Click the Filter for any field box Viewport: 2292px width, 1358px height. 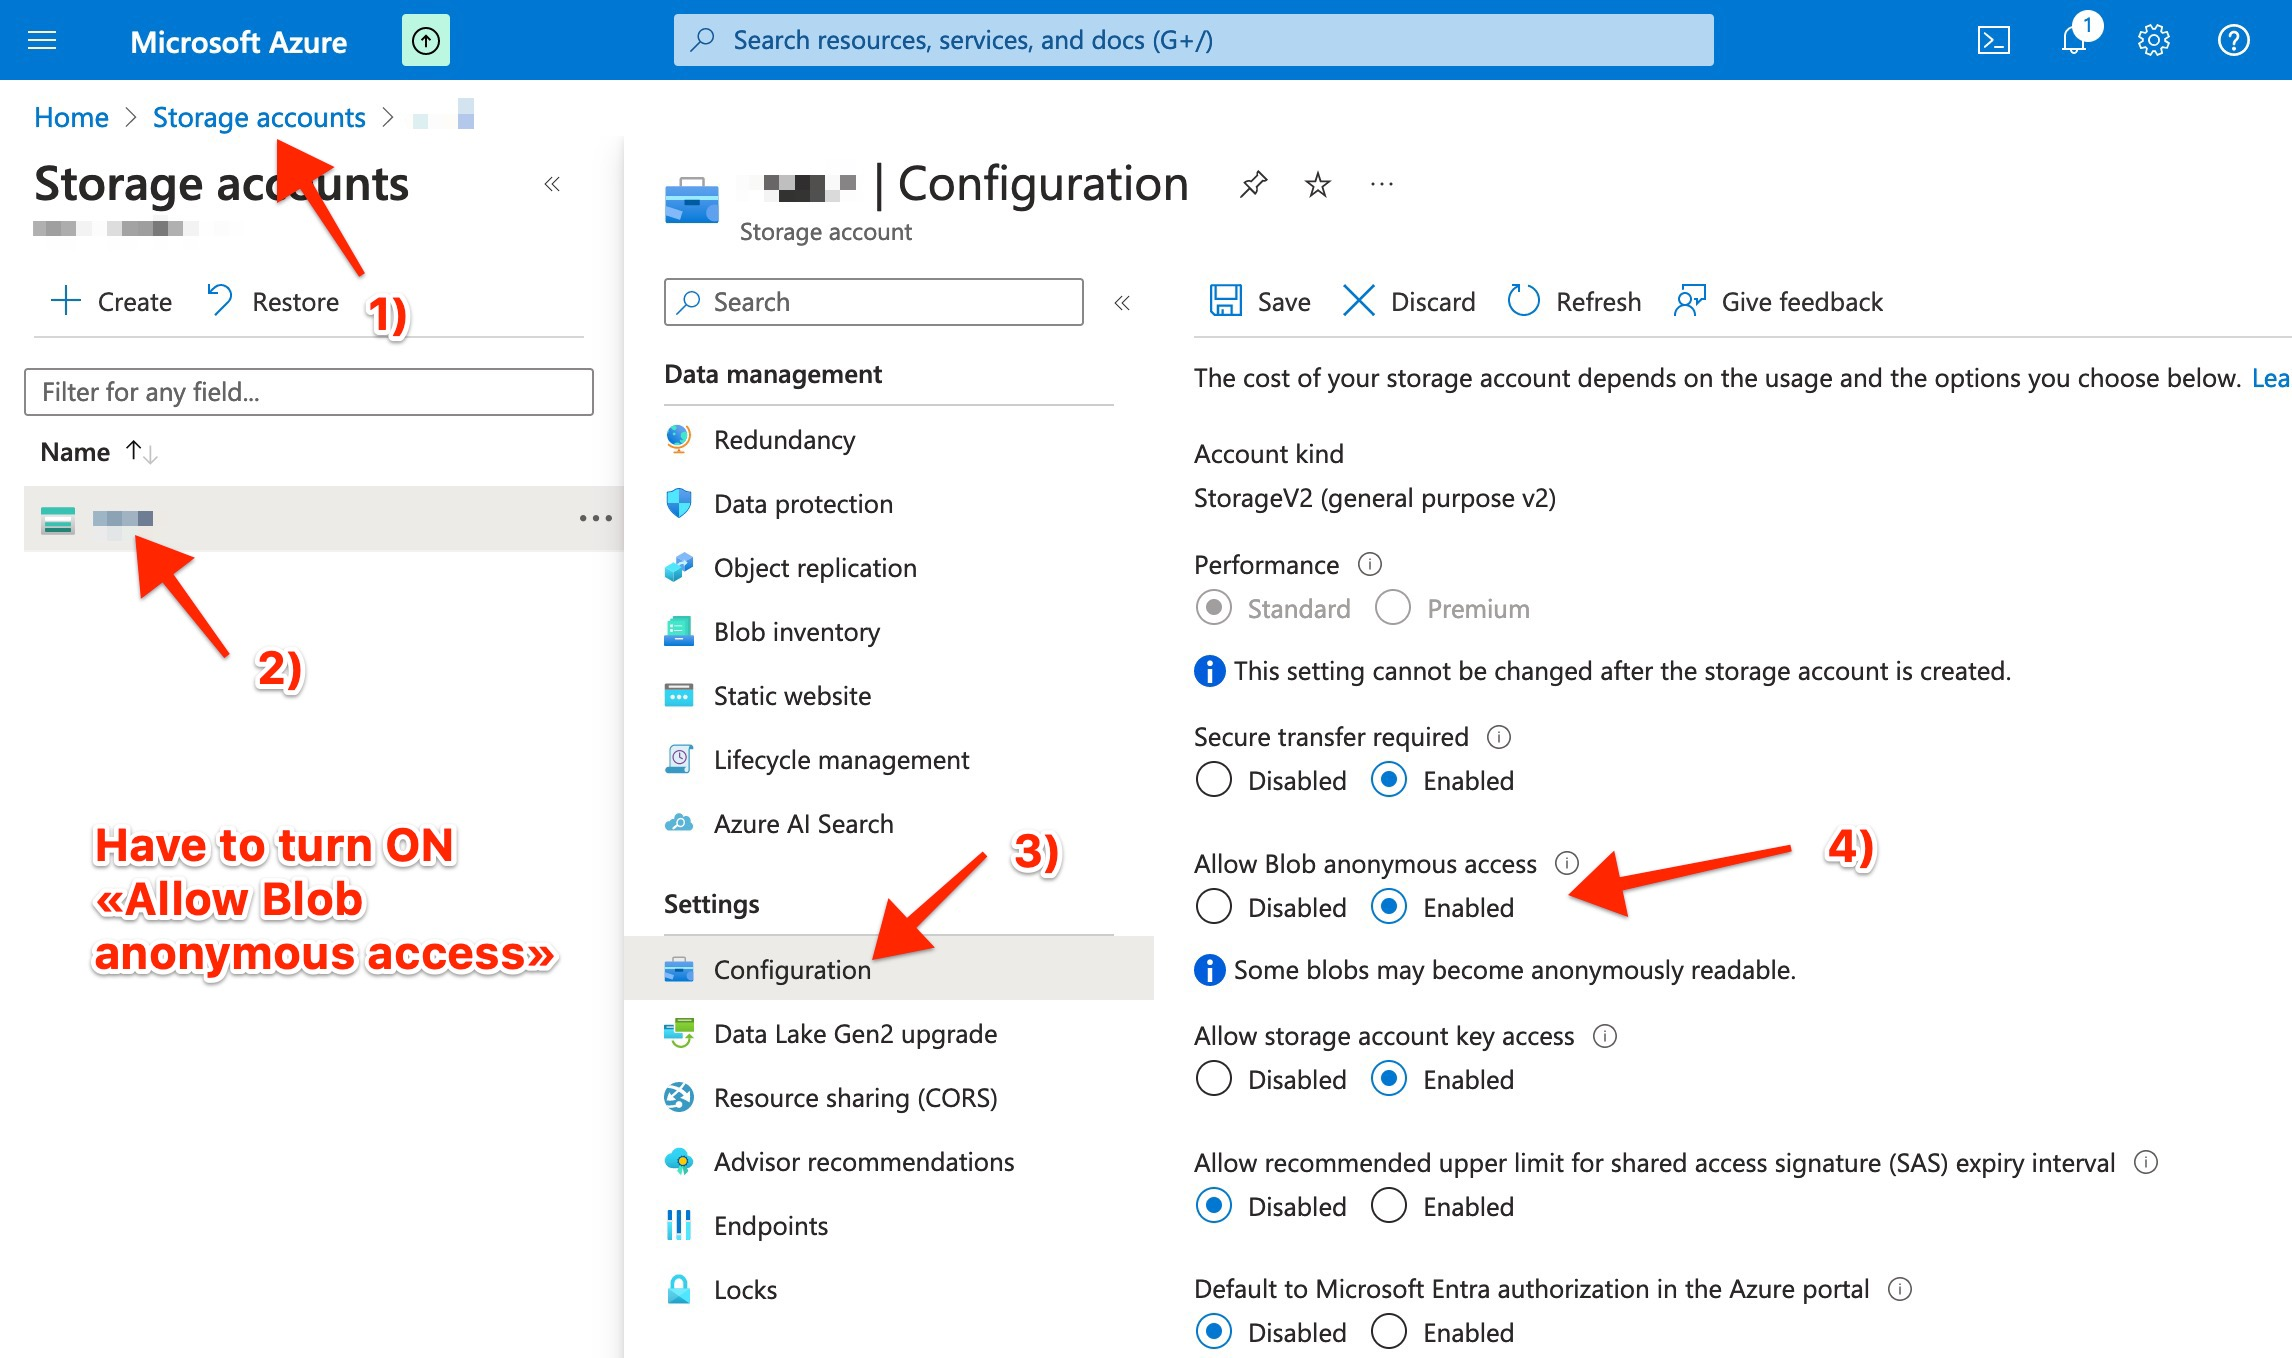[x=309, y=392]
